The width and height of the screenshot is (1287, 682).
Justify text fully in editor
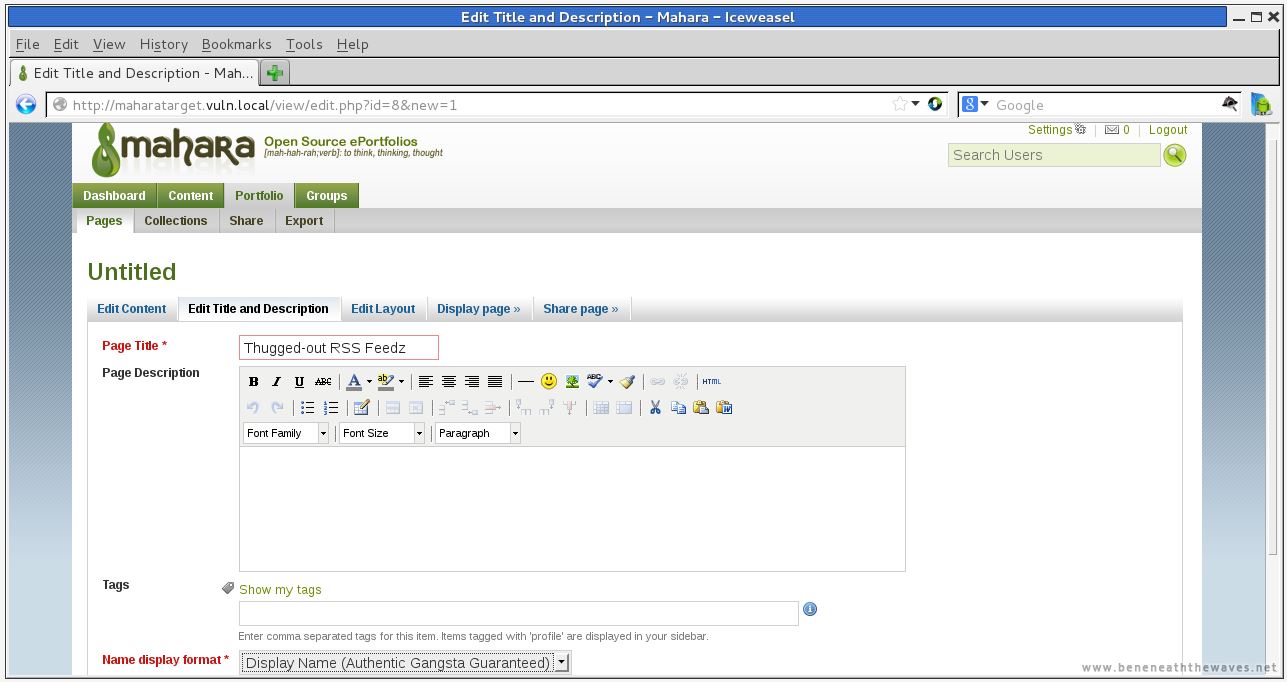495,381
